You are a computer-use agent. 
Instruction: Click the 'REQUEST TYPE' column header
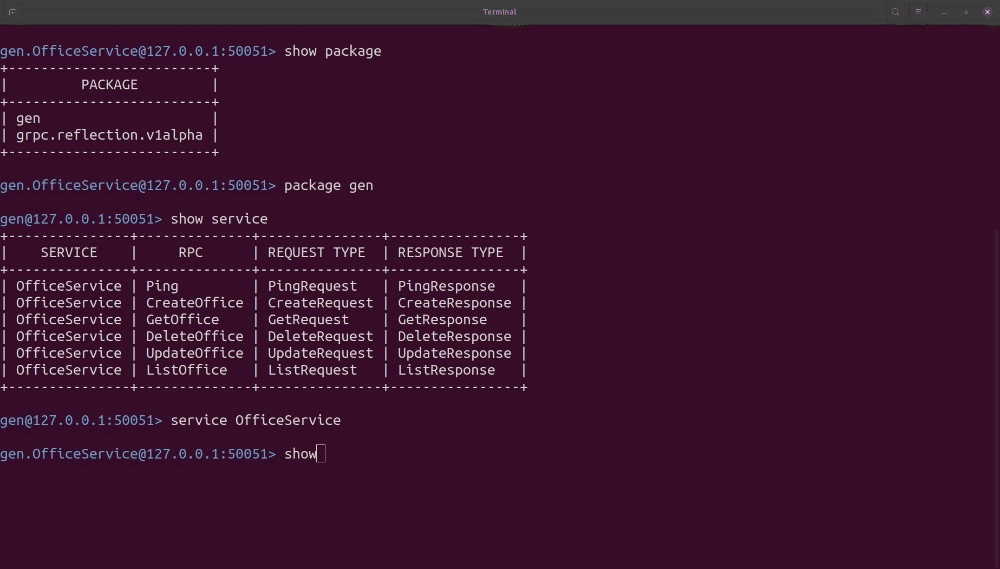pyautogui.click(x=316, y=253)
